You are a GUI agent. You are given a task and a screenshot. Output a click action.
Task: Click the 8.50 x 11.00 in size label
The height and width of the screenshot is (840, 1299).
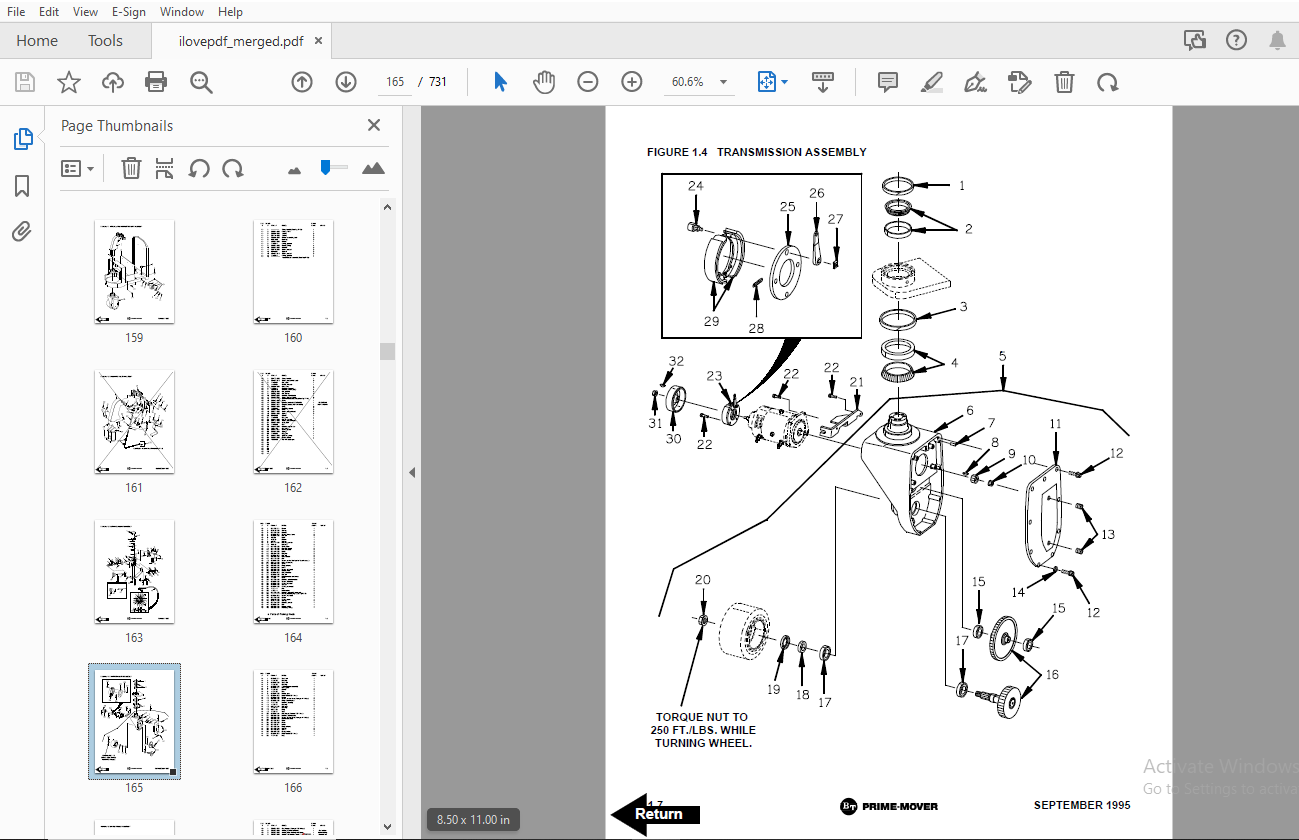pyautogui.click(x=473, y=820)
